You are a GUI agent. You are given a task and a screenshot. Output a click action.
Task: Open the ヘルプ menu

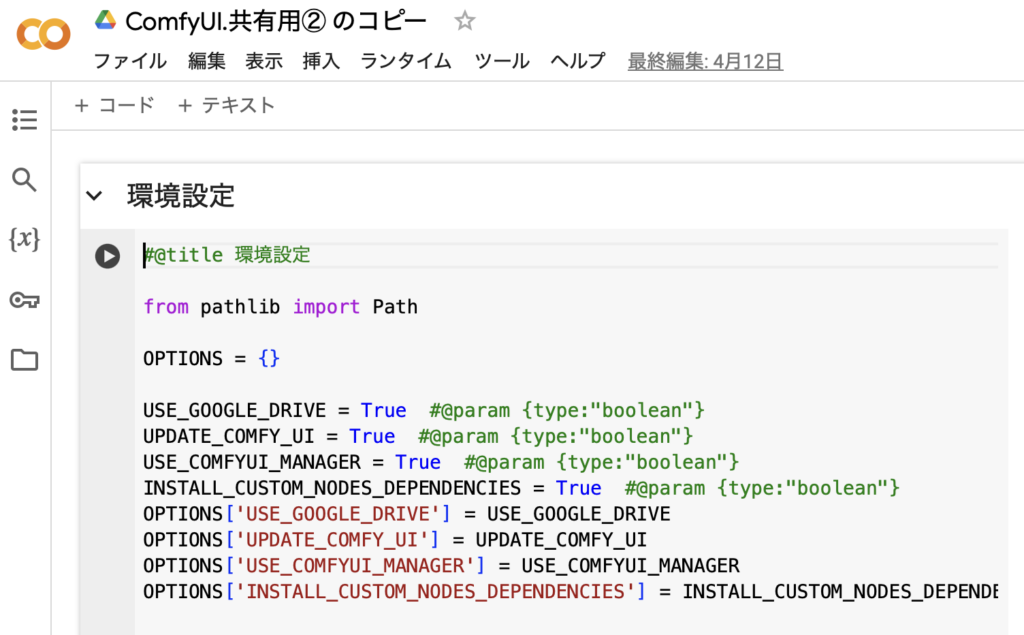[578, 61]
